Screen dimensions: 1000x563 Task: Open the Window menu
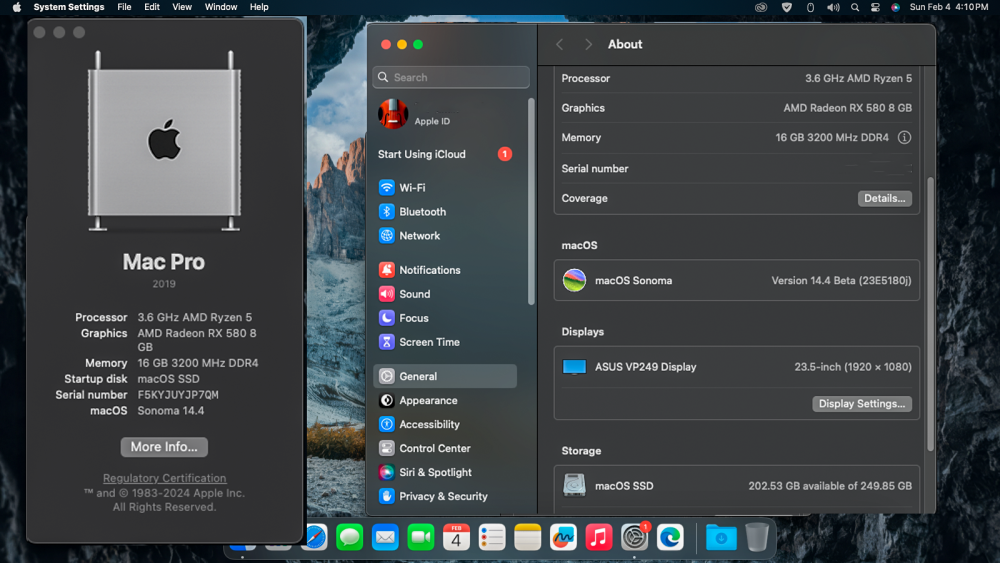click(x=221, y=7)
